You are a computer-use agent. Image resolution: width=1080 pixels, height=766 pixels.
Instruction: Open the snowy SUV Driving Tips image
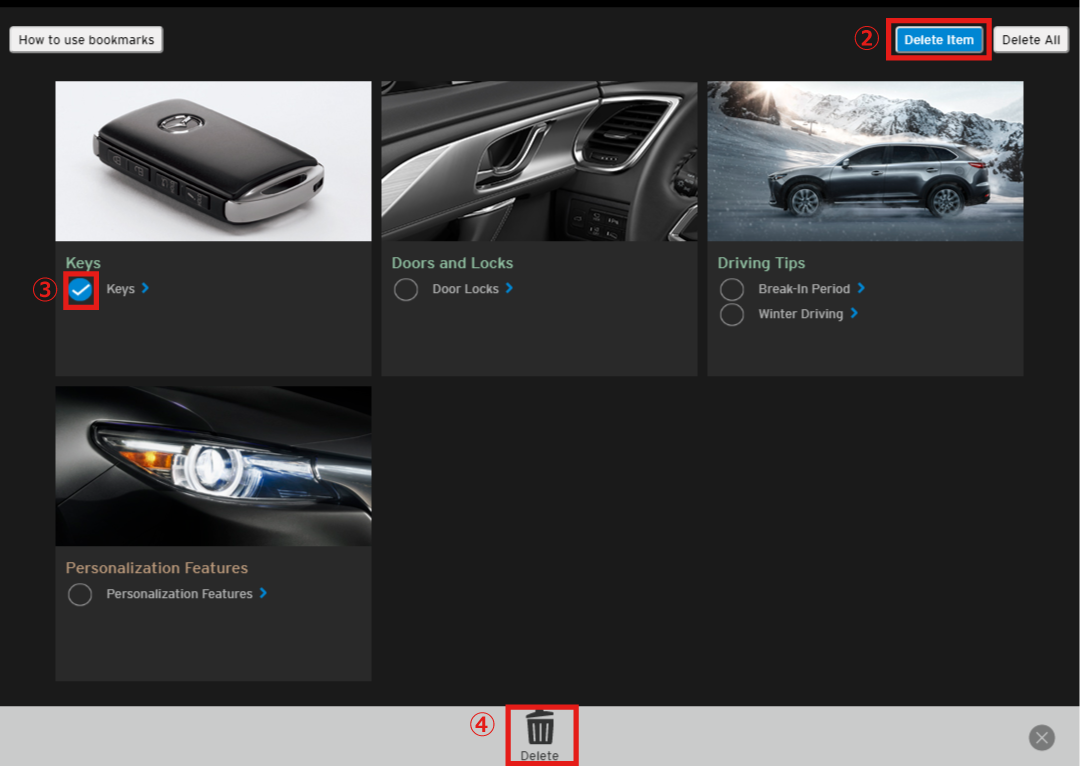pyautogui.click(x=865, y=161)
